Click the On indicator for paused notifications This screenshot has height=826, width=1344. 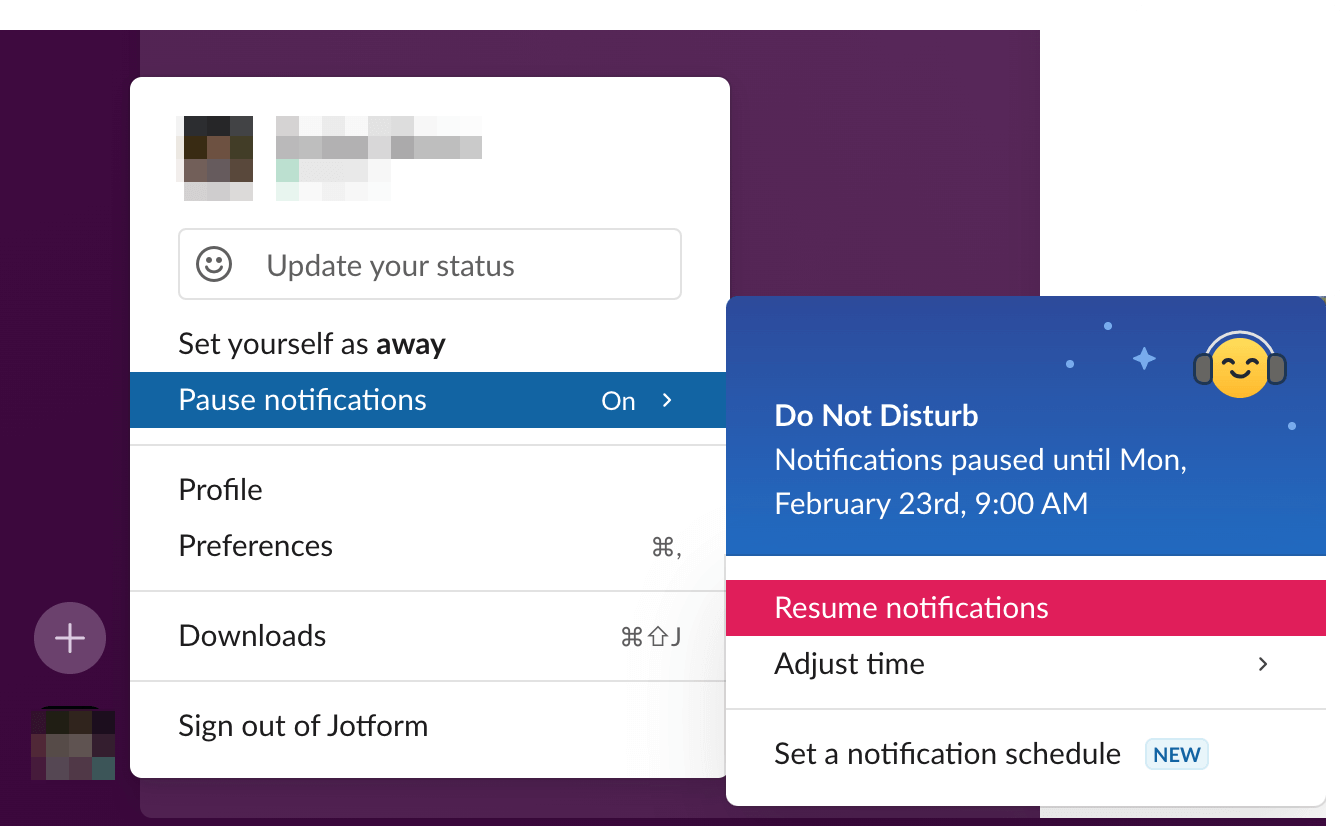(617, 400)
